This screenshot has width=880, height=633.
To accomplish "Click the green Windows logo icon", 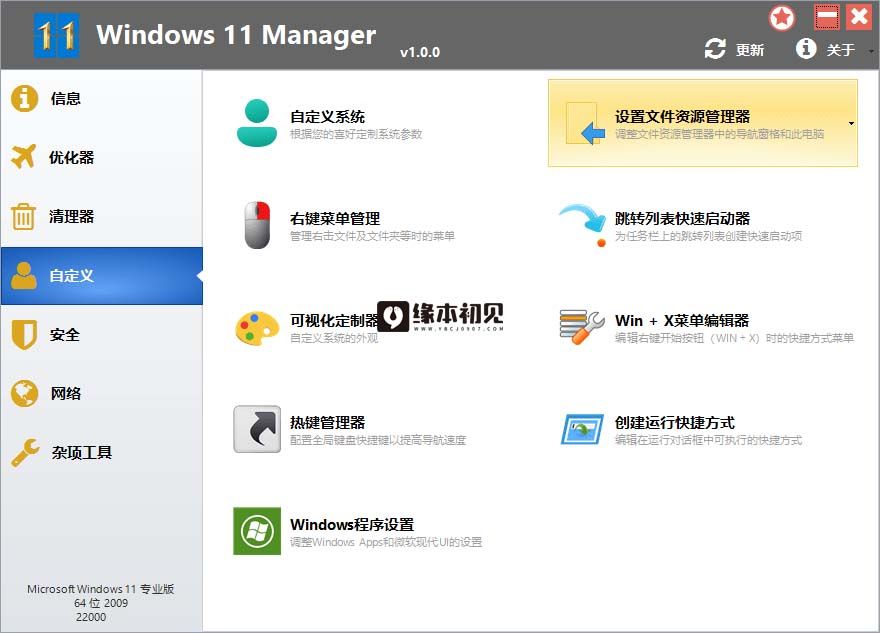I will pos(257,531).
